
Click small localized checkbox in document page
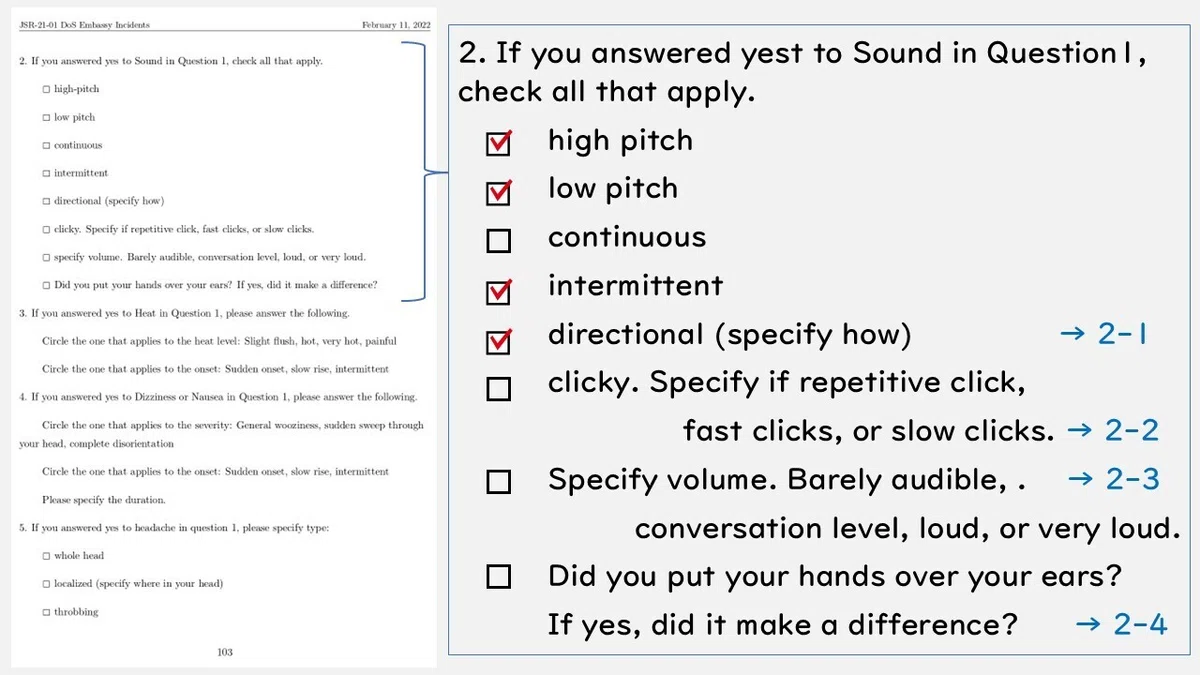point(46,584)
